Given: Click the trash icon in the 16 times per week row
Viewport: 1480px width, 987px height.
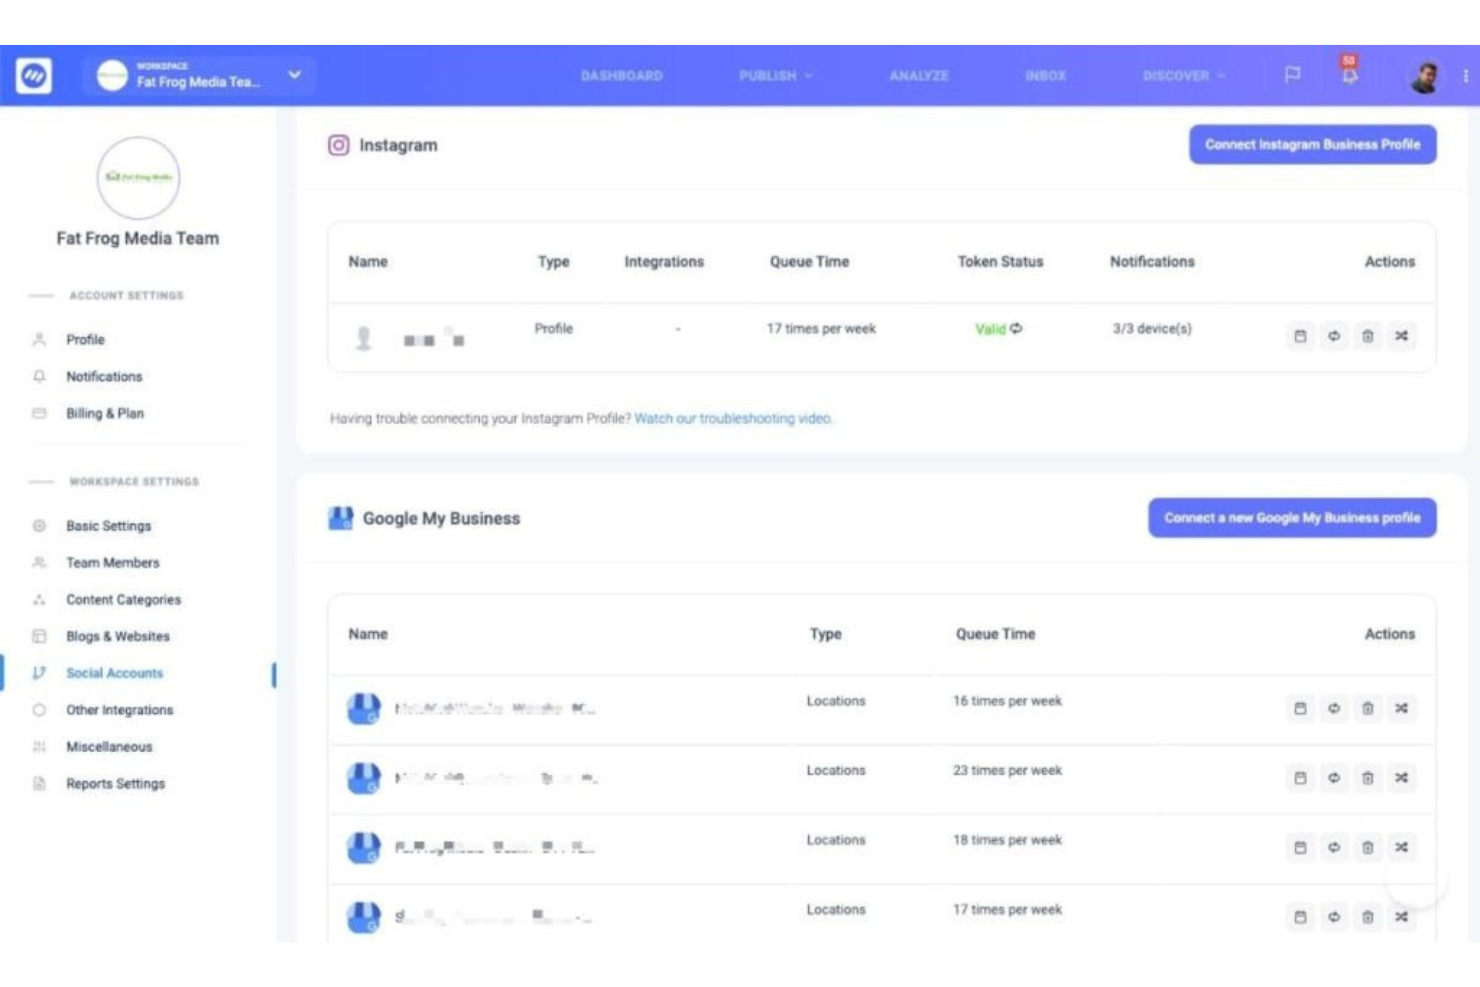Looking at the screenshot, I should pyautogui.click(x=1368, y=708).
